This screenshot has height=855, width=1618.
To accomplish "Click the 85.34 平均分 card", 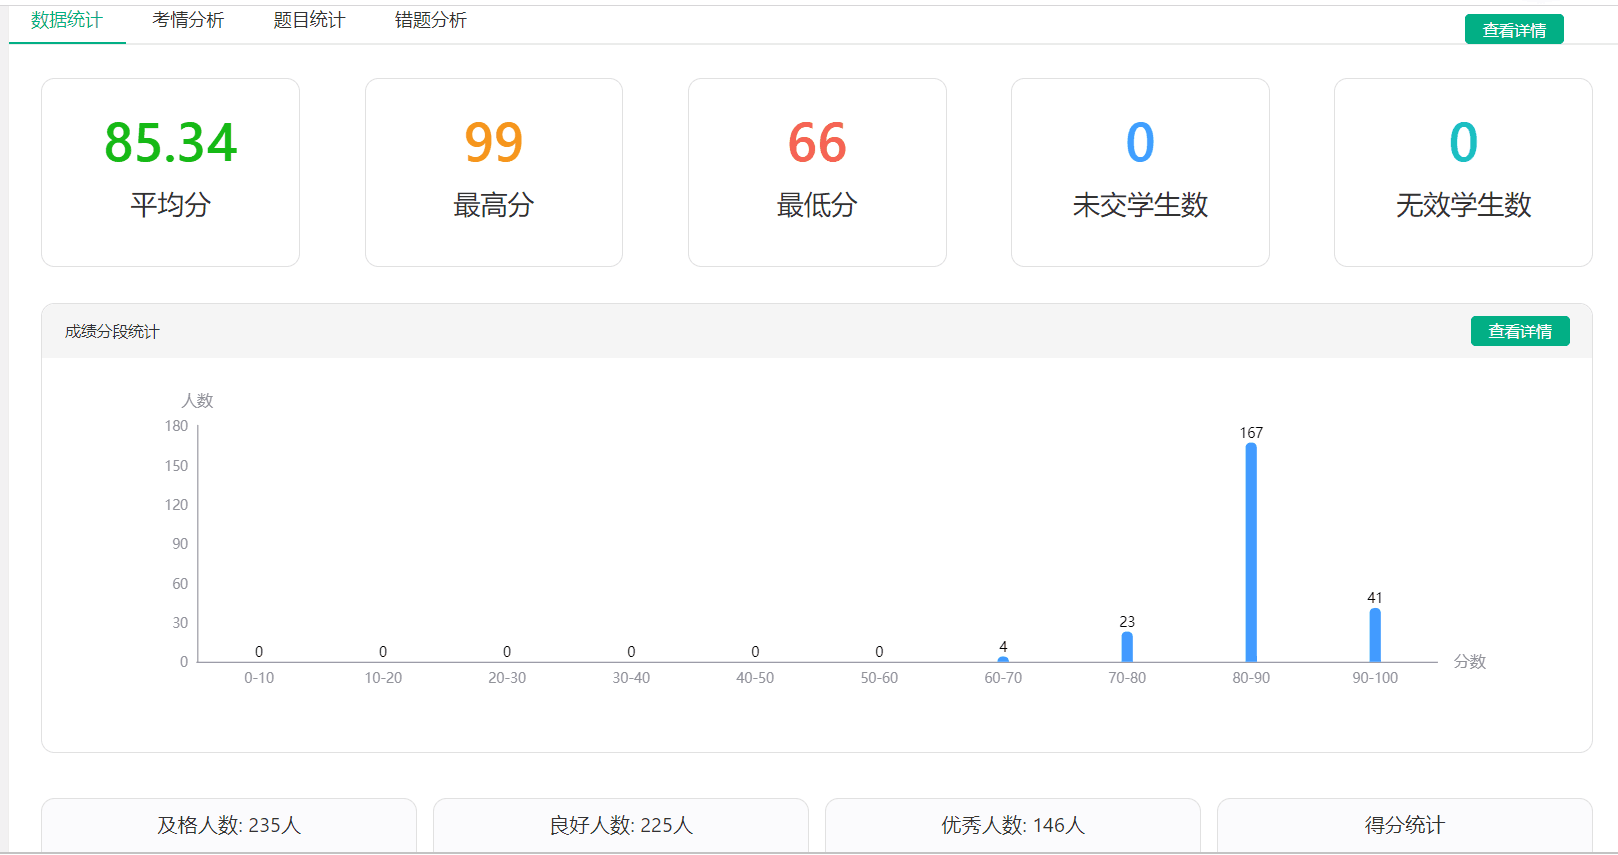I will tap(170, 172).
